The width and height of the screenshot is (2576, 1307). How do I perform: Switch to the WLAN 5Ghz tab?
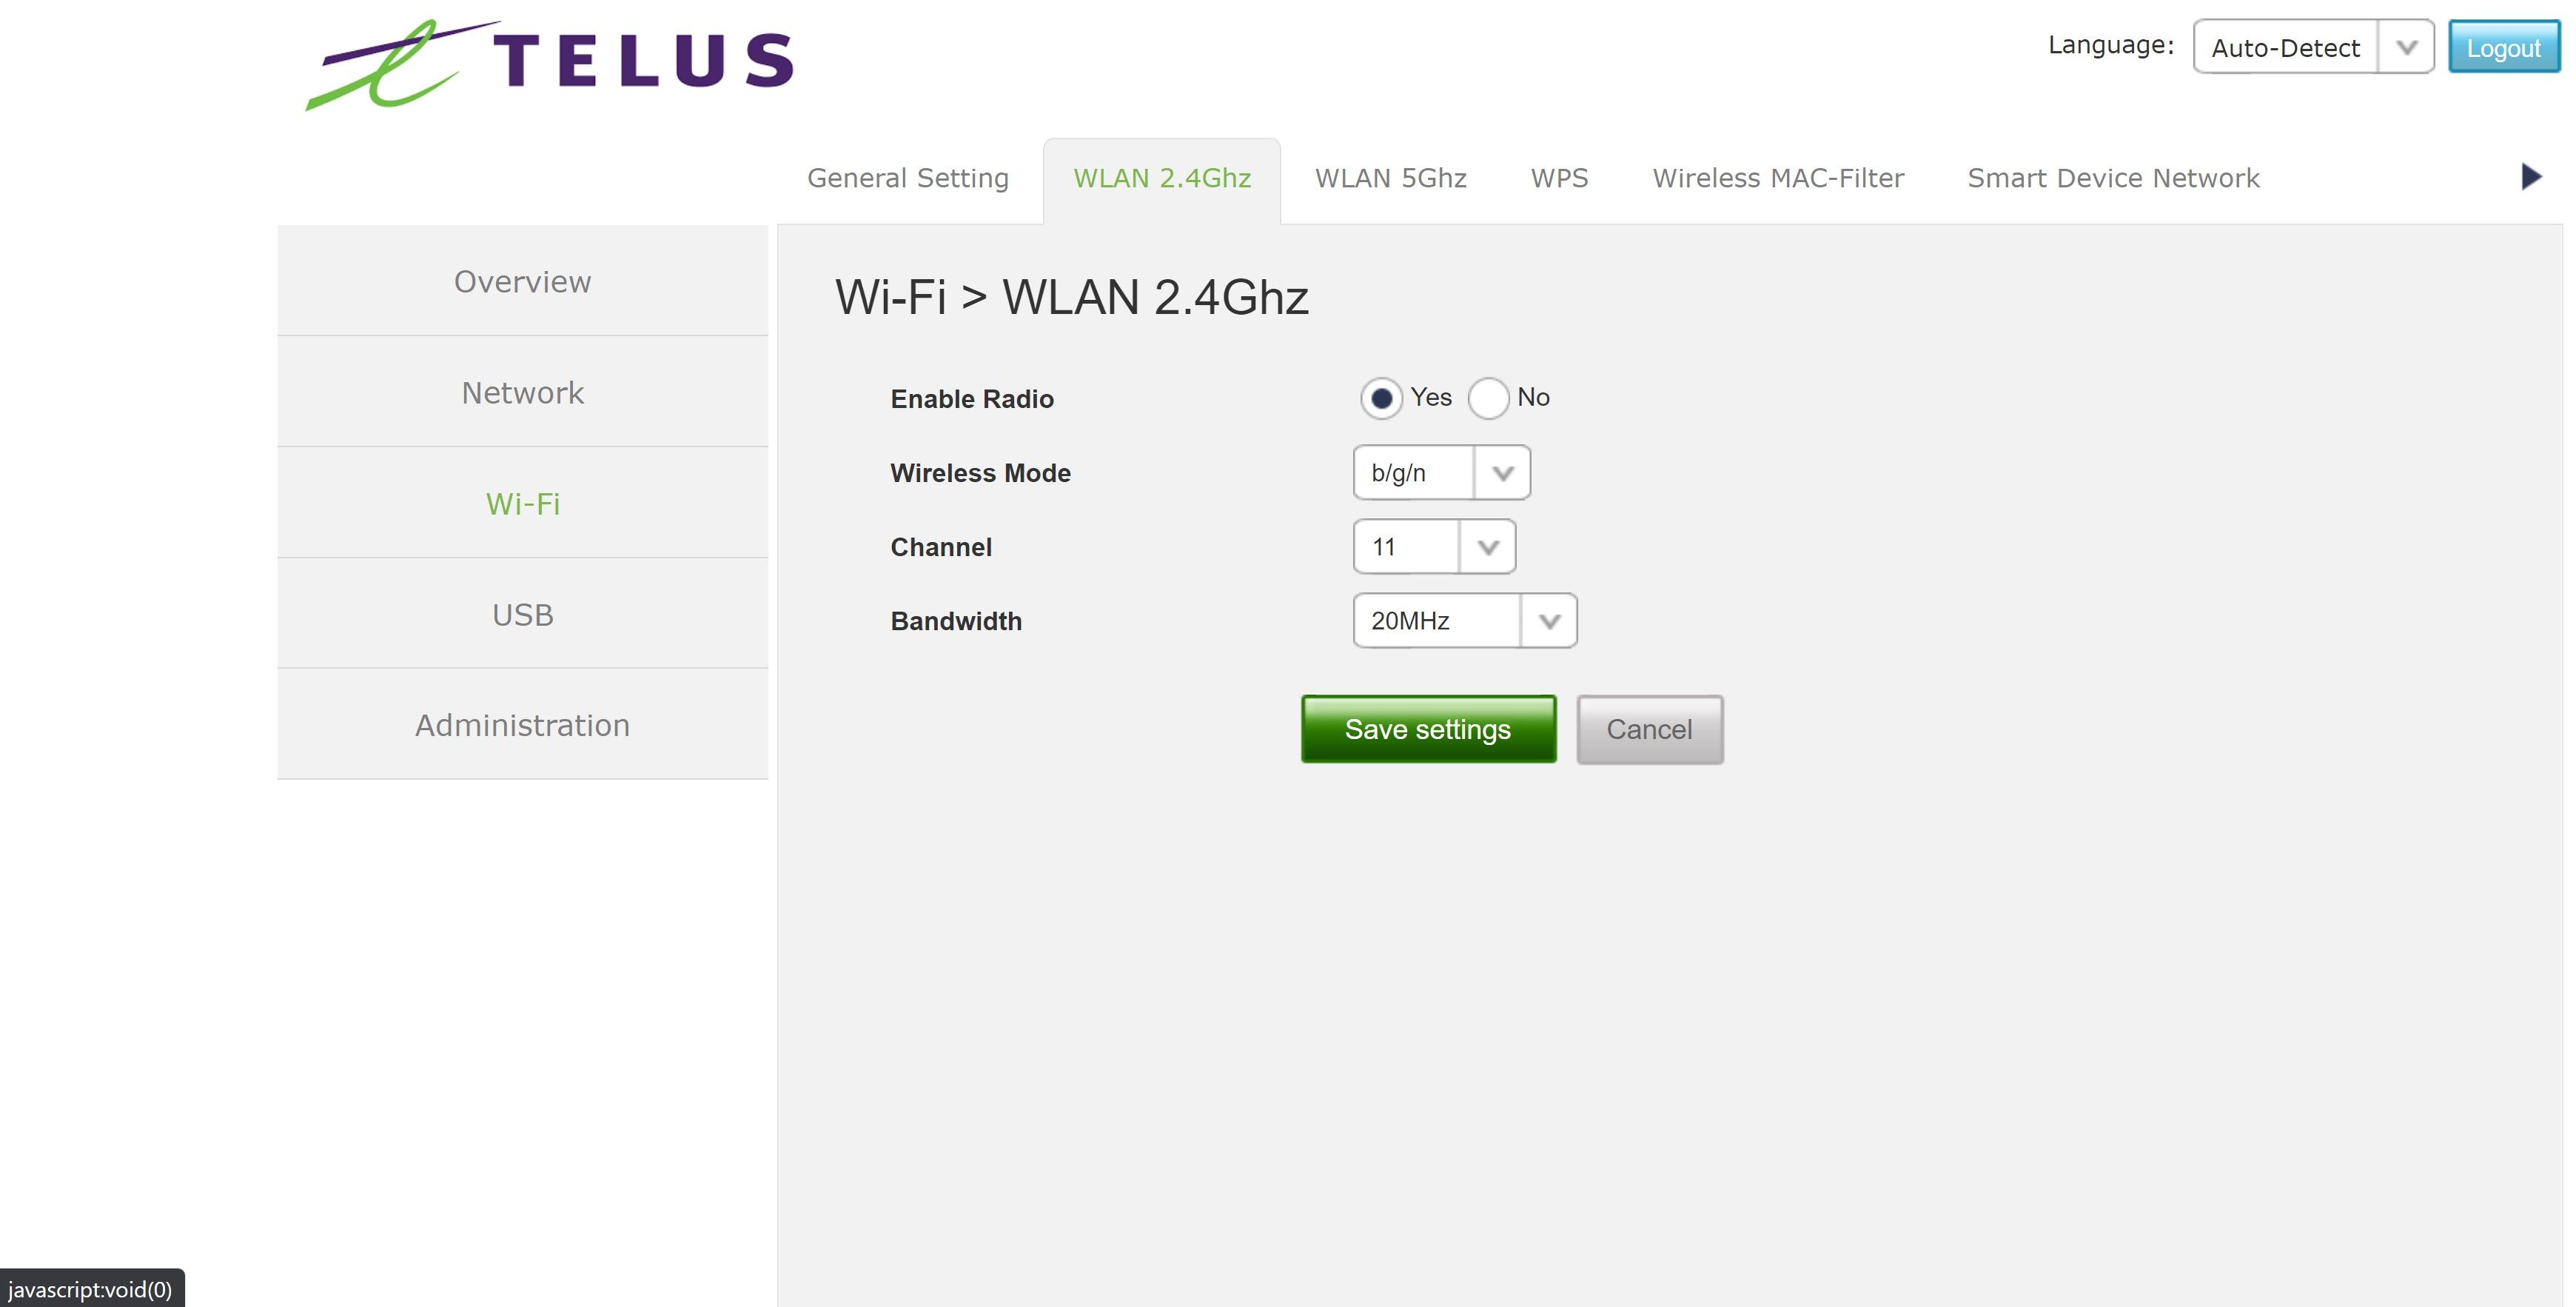click(x=1390, y=178)
